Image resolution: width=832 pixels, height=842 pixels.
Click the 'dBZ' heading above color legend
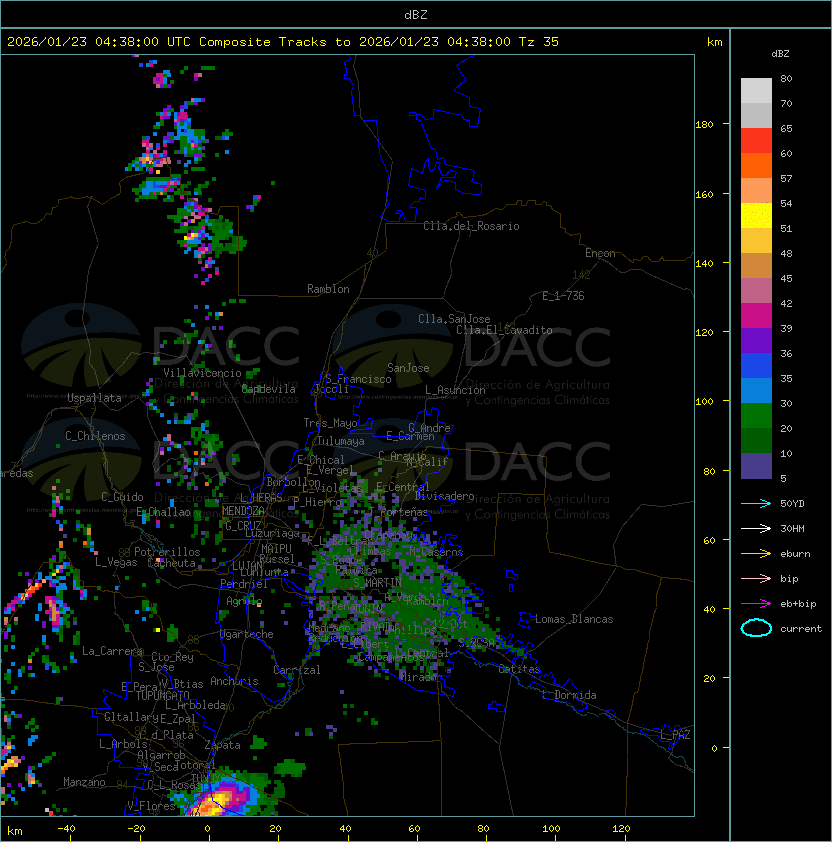[780, 54]
